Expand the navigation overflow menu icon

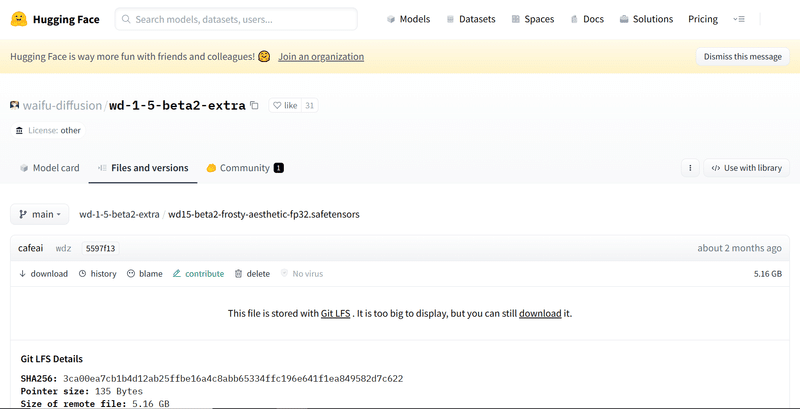click(739, 19)
